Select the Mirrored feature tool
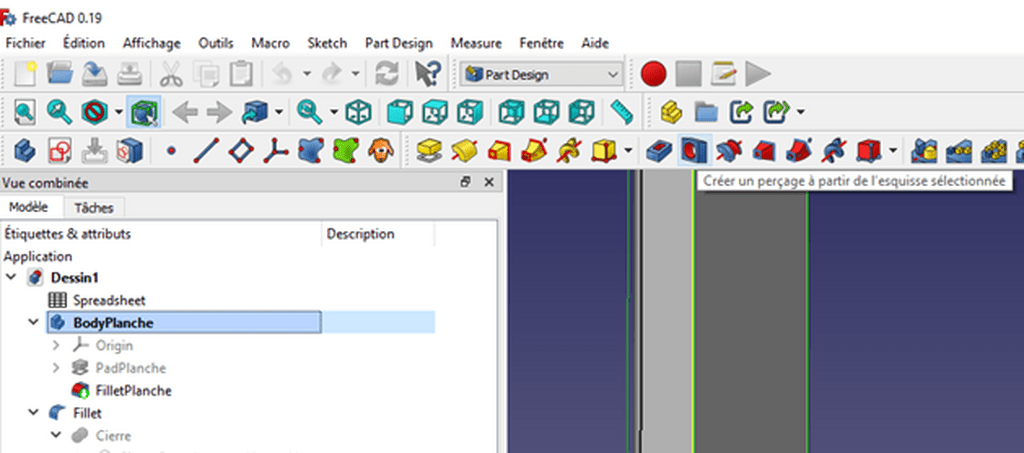Image resolution: width=1024 pixels, height=453 pixels. (x=923, y=151)
